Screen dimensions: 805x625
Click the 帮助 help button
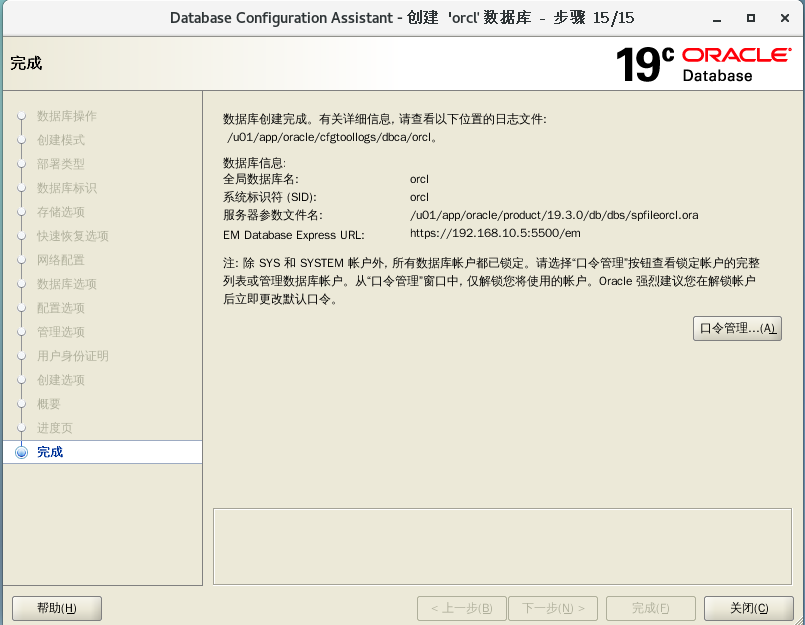(x=56, y=607)
